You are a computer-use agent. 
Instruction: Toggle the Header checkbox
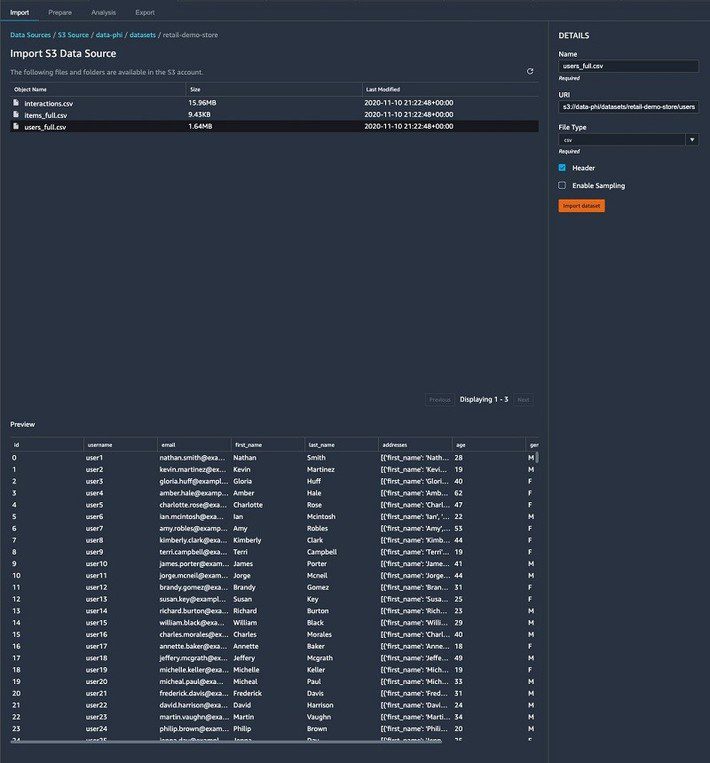point(562,167)
